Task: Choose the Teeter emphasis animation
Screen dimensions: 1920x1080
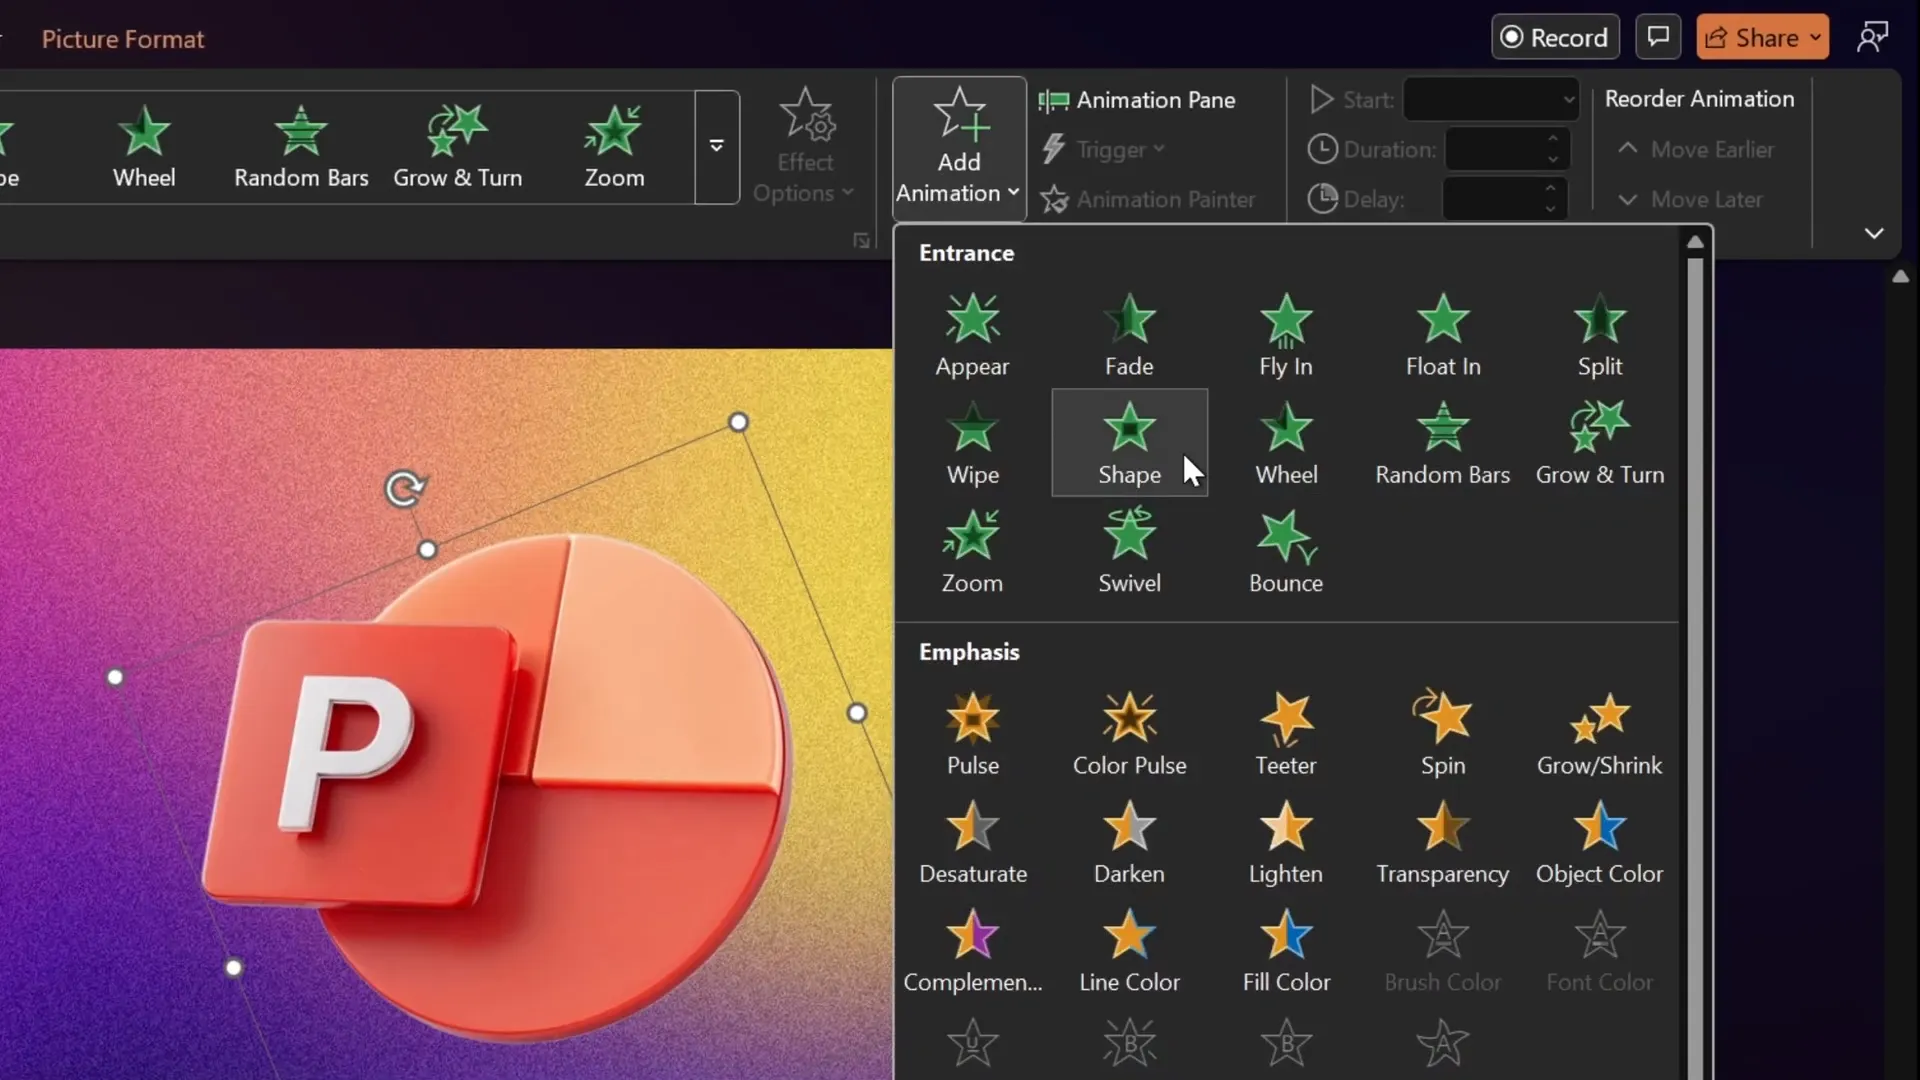Action: click(1286, 734)
